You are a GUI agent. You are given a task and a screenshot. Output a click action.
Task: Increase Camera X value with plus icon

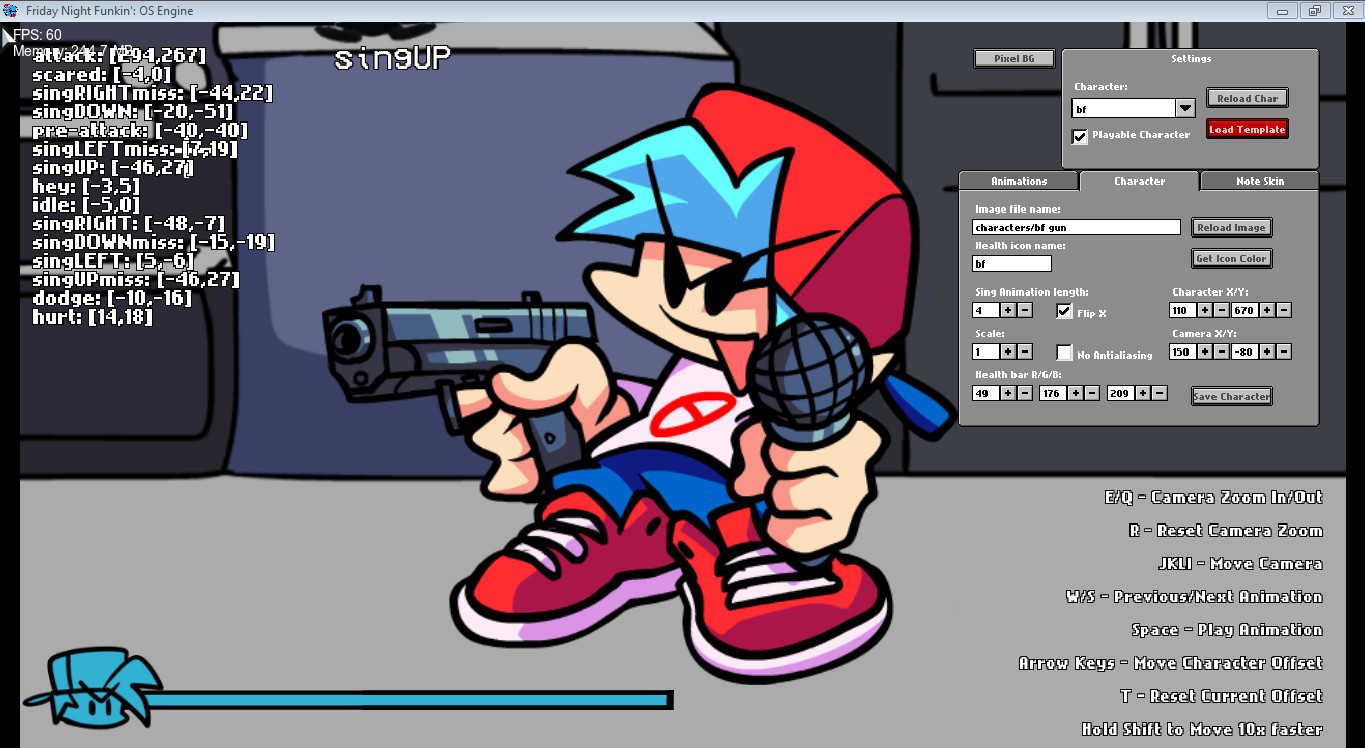(x=1204, y=351)
